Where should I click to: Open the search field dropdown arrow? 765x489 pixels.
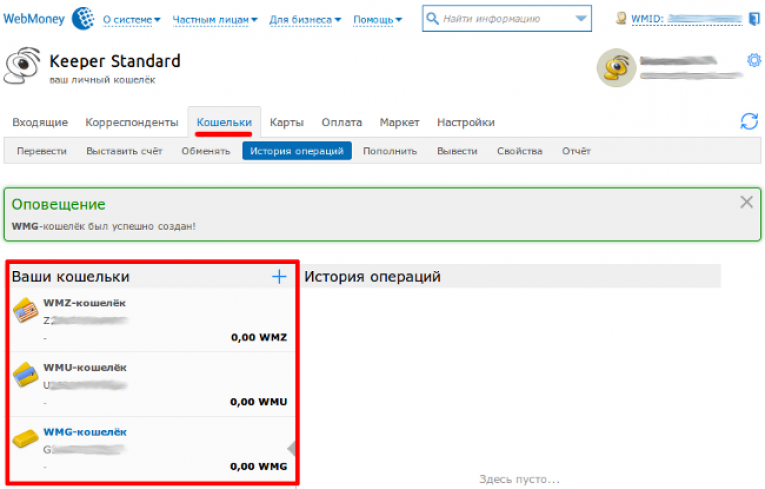click(581, 19)
